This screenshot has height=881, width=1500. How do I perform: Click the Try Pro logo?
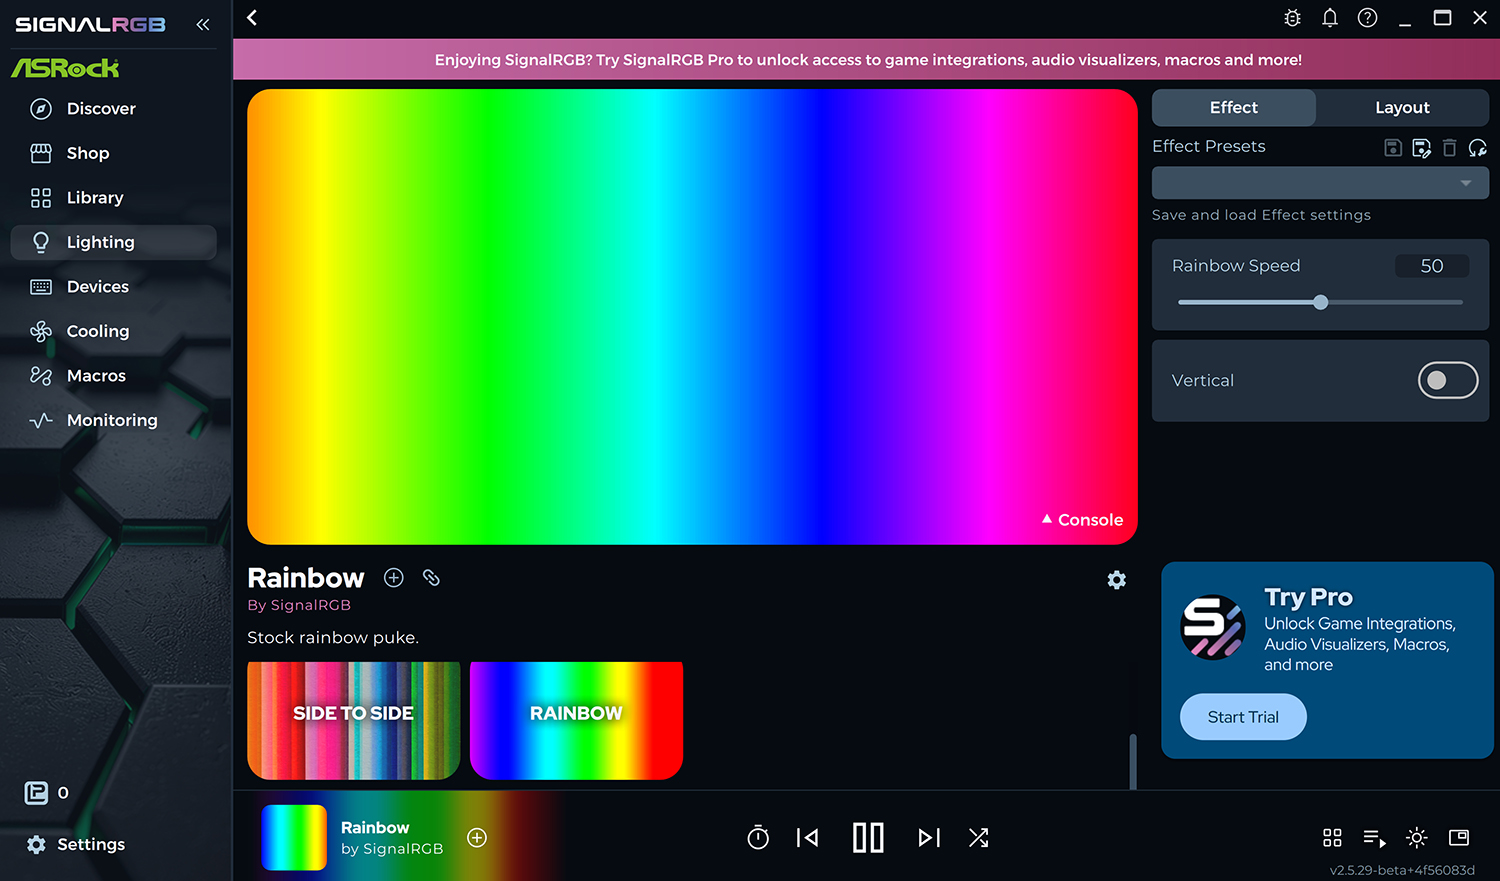click(1213, 628)
